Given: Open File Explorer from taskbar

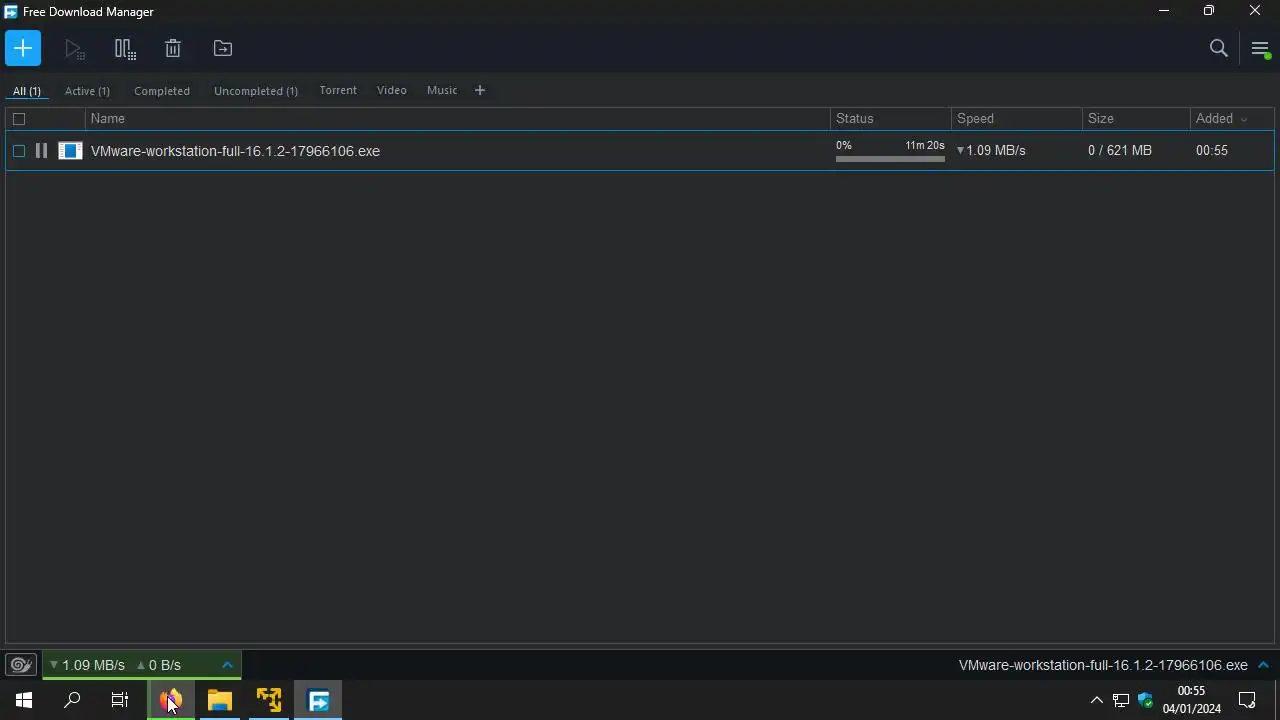Looking at the screenshot, I should pos(220,700).
